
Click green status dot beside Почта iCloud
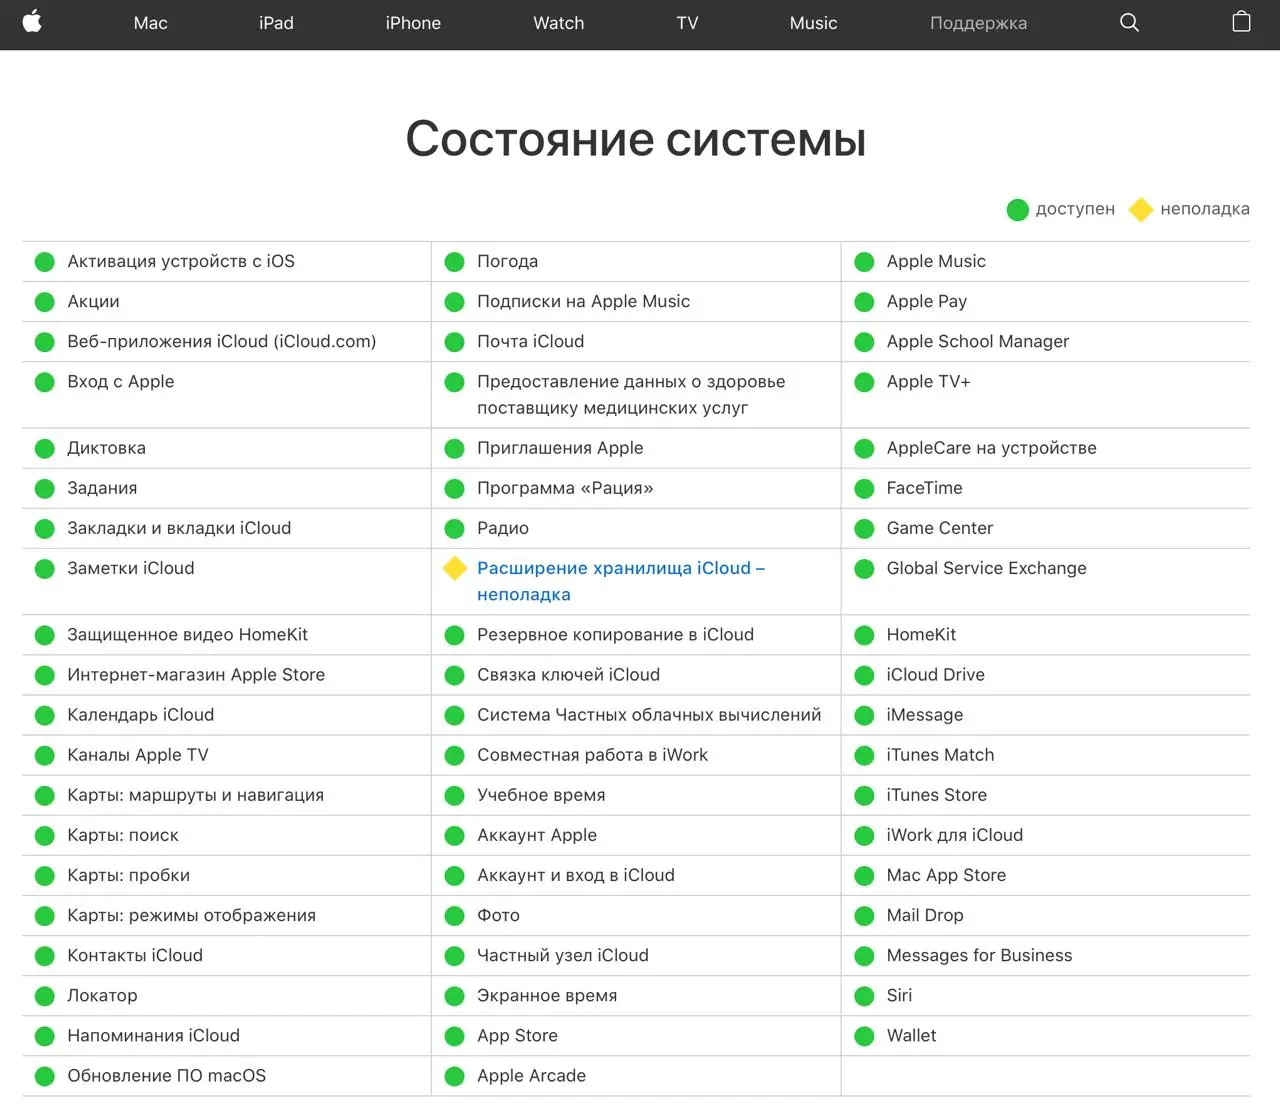pyautogui.click(x=454, y=342)
